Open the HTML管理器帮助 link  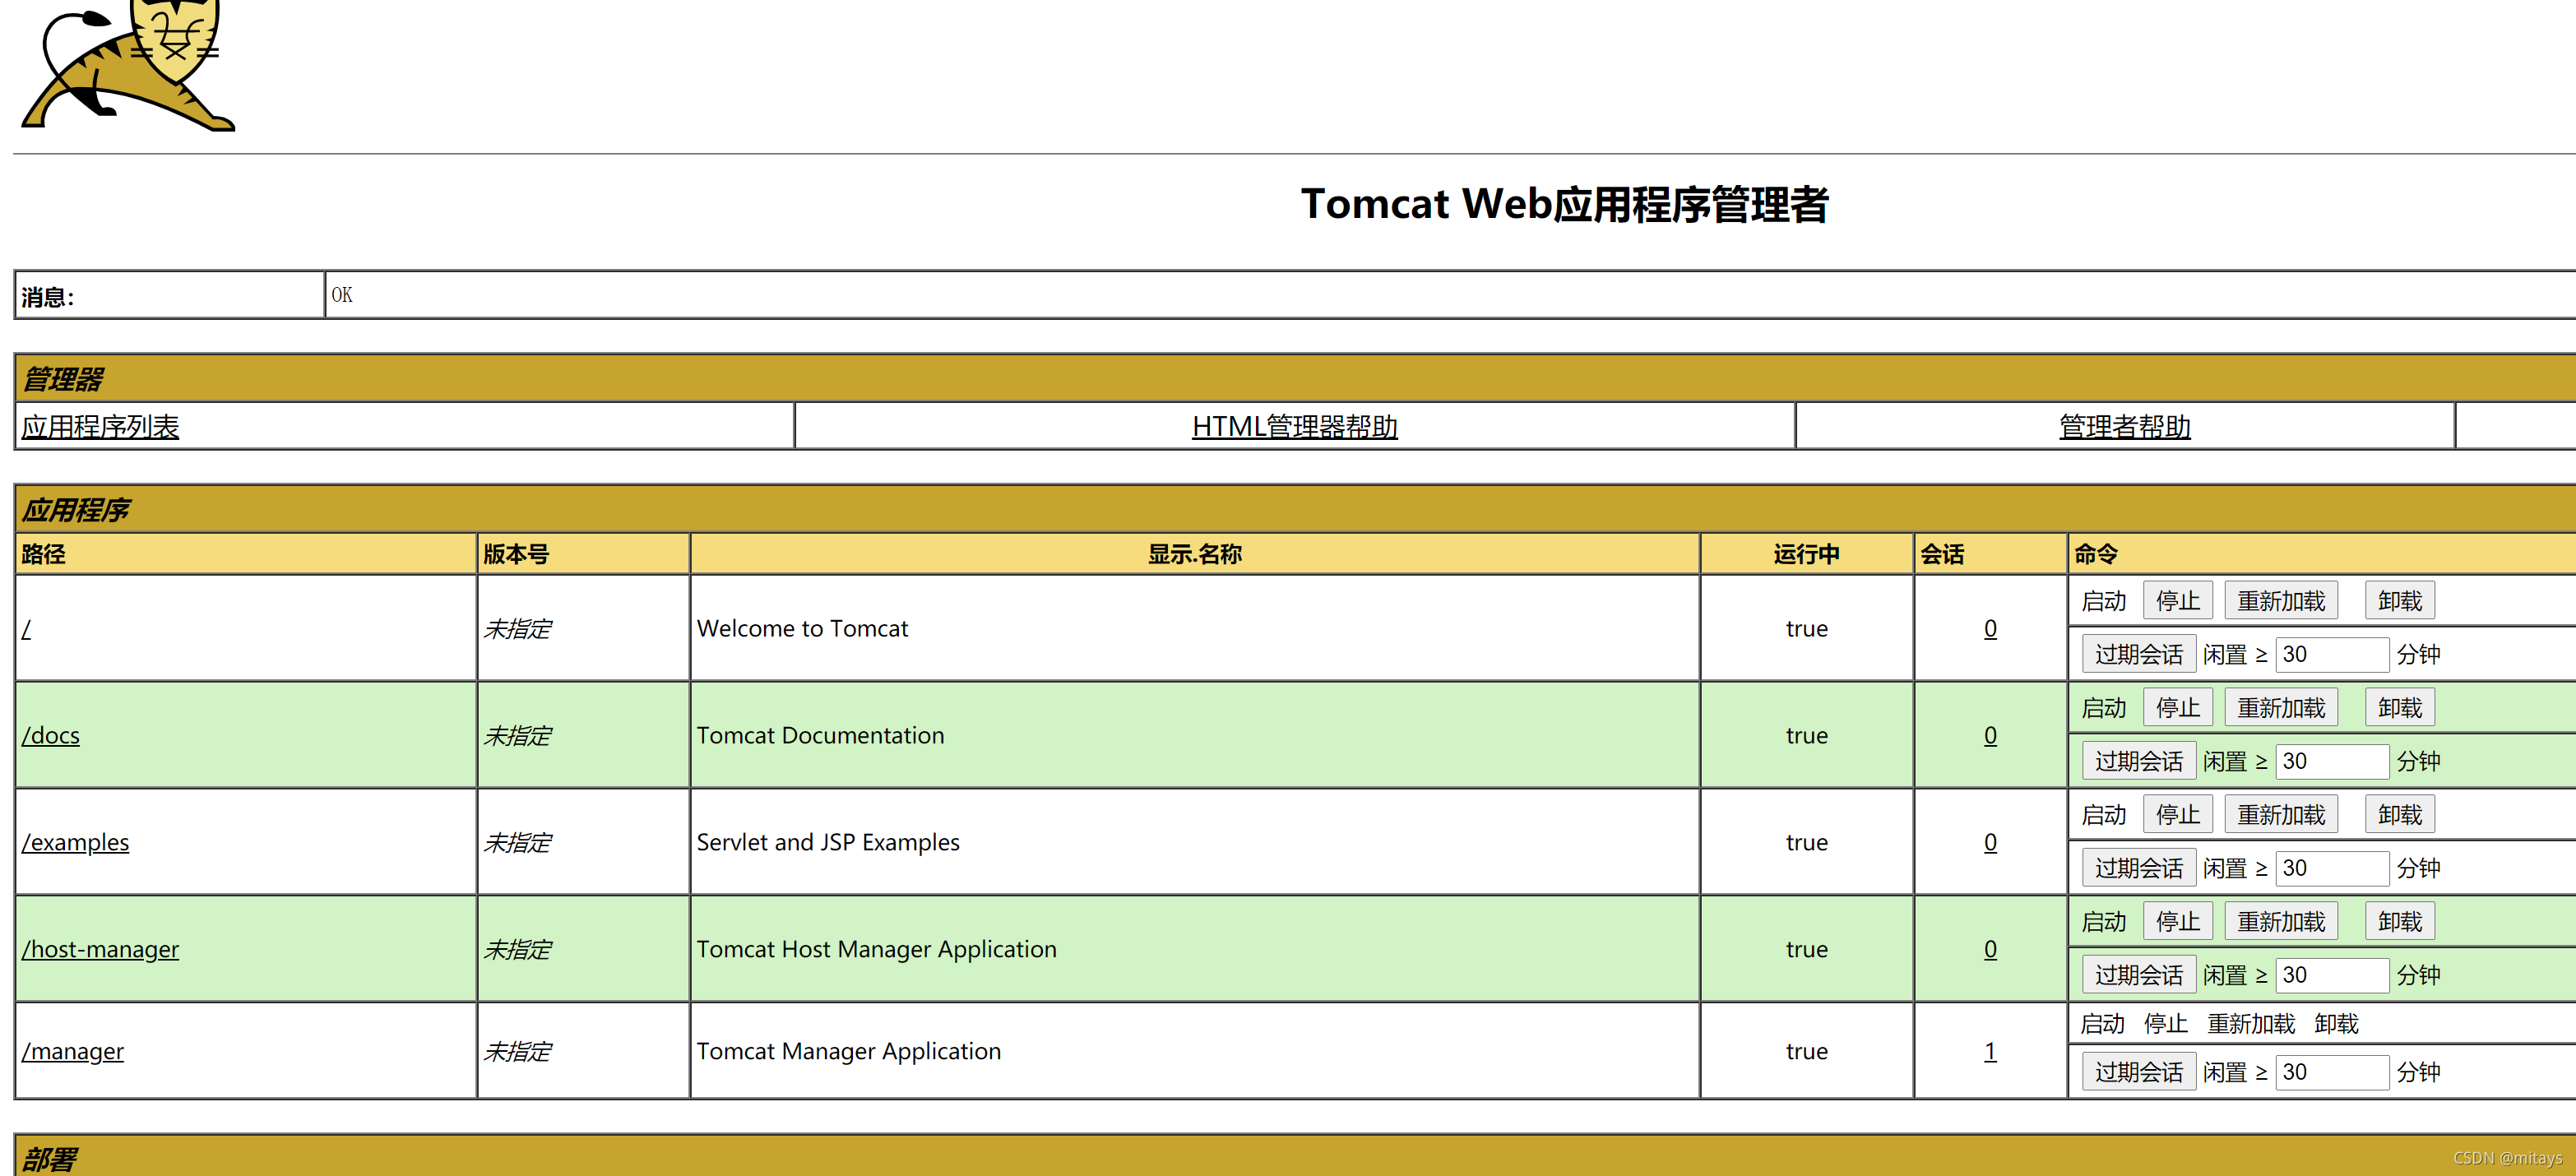1294,427
